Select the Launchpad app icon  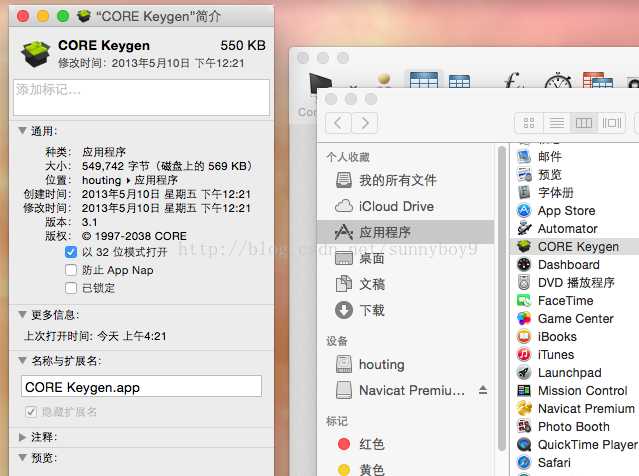[524, 372]
